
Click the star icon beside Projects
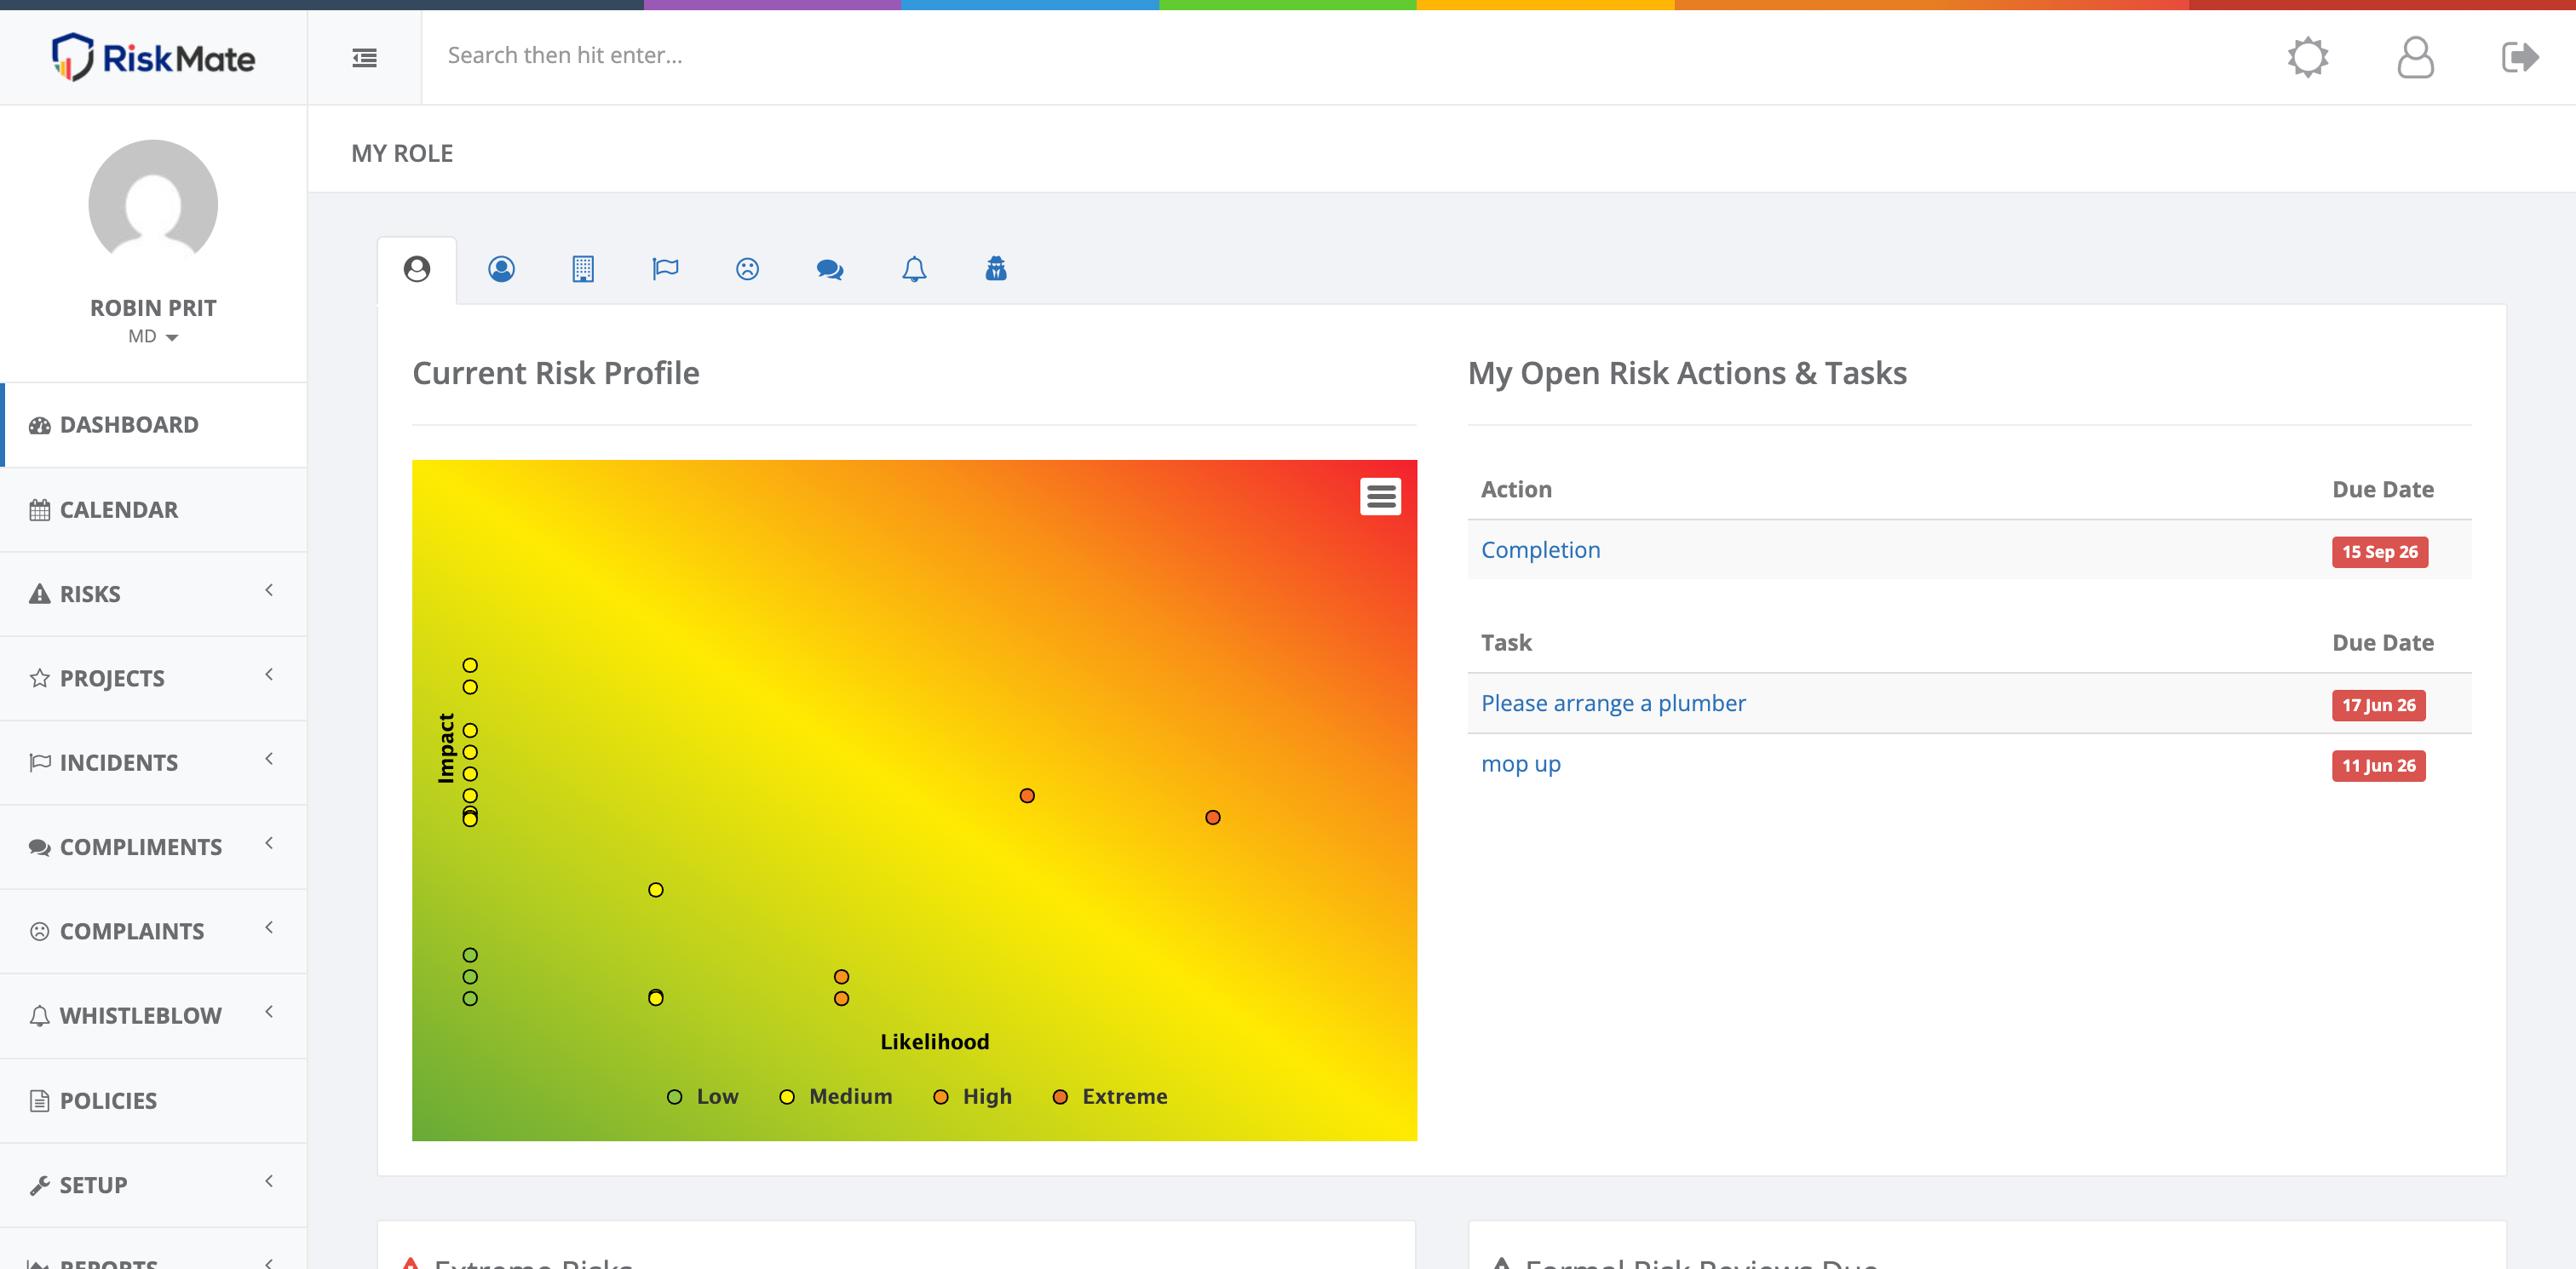[x=39, y=679]
